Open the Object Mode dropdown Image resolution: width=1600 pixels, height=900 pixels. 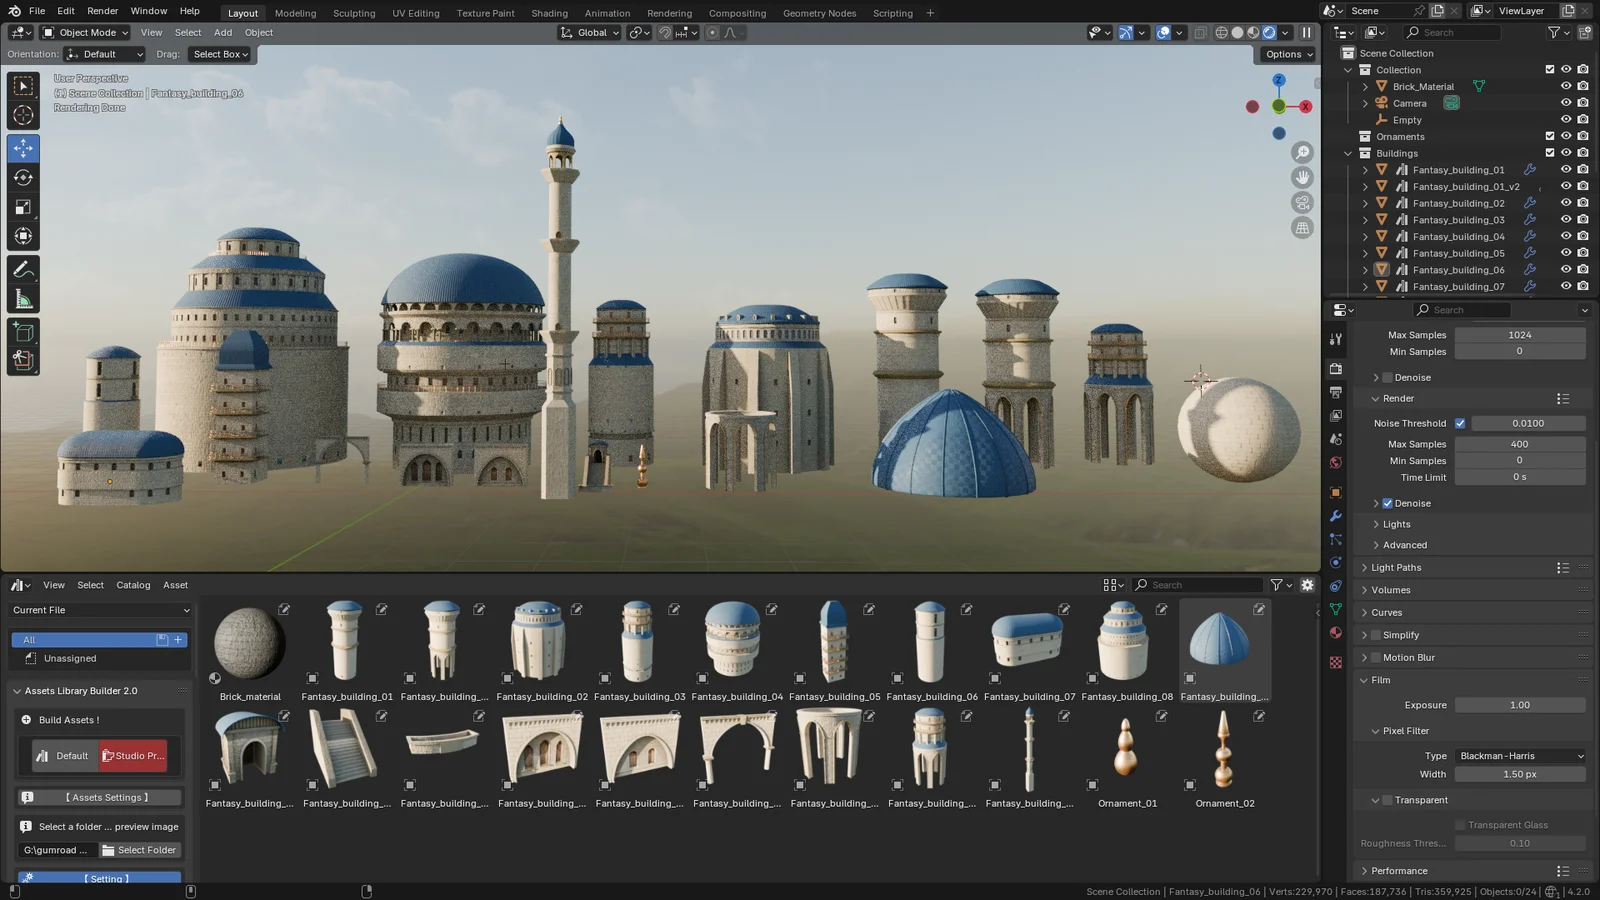tap(84, 32)
